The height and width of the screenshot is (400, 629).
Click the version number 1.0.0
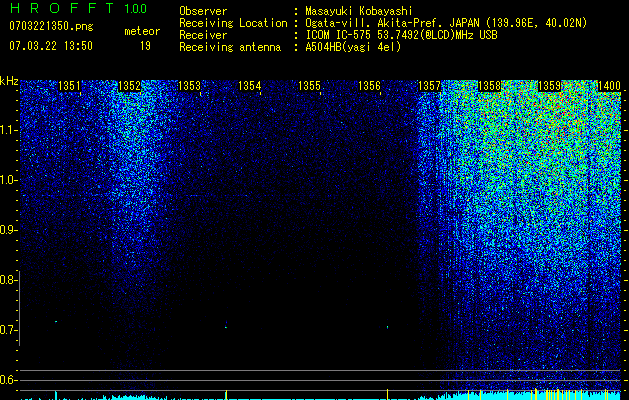136,9
